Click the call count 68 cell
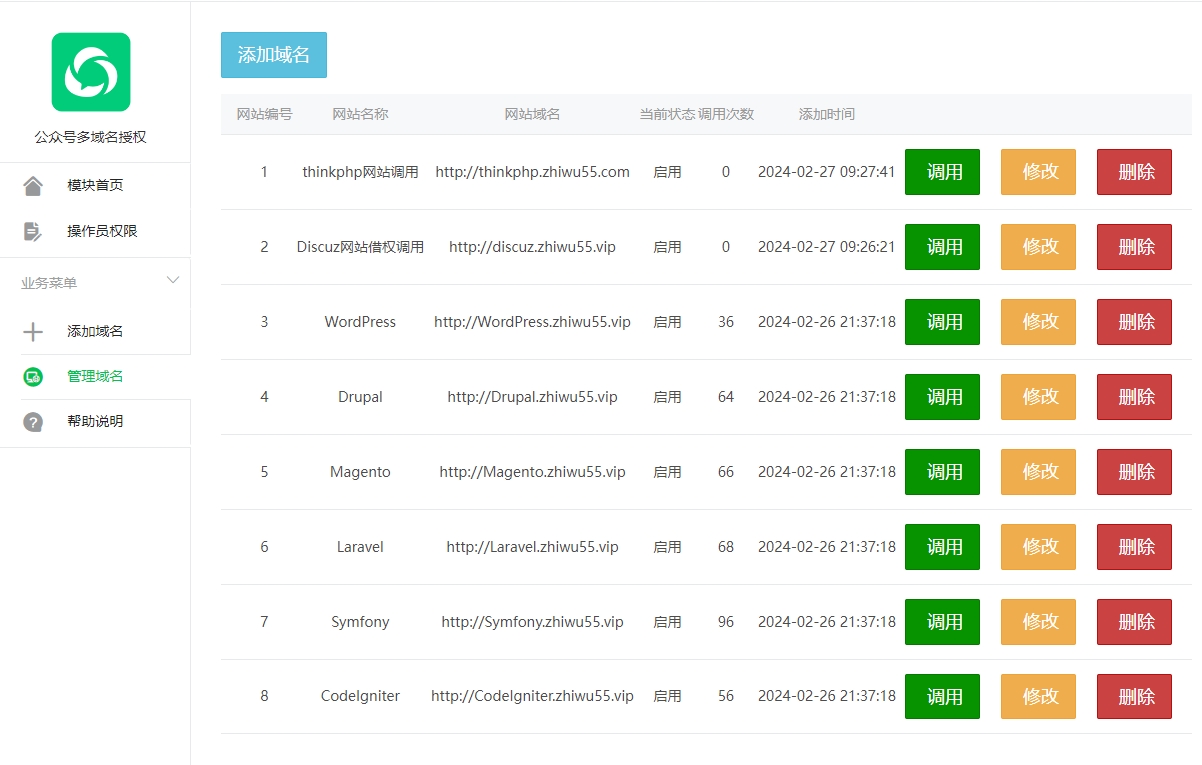Viewport: 1202px width, 765px height. (x=726, y=547)
